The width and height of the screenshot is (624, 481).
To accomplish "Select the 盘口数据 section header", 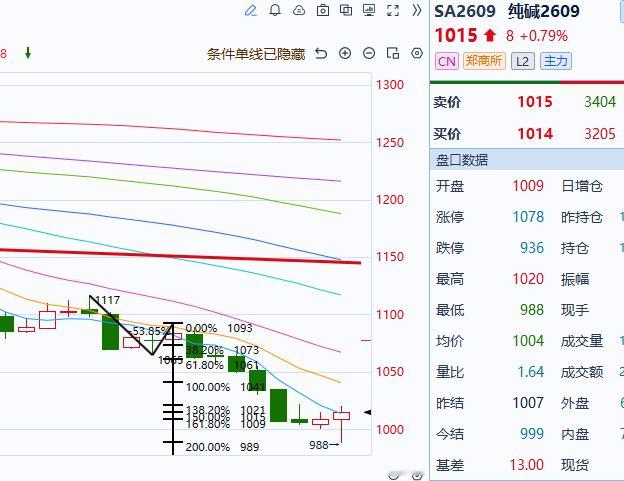I will pos(527,160).
